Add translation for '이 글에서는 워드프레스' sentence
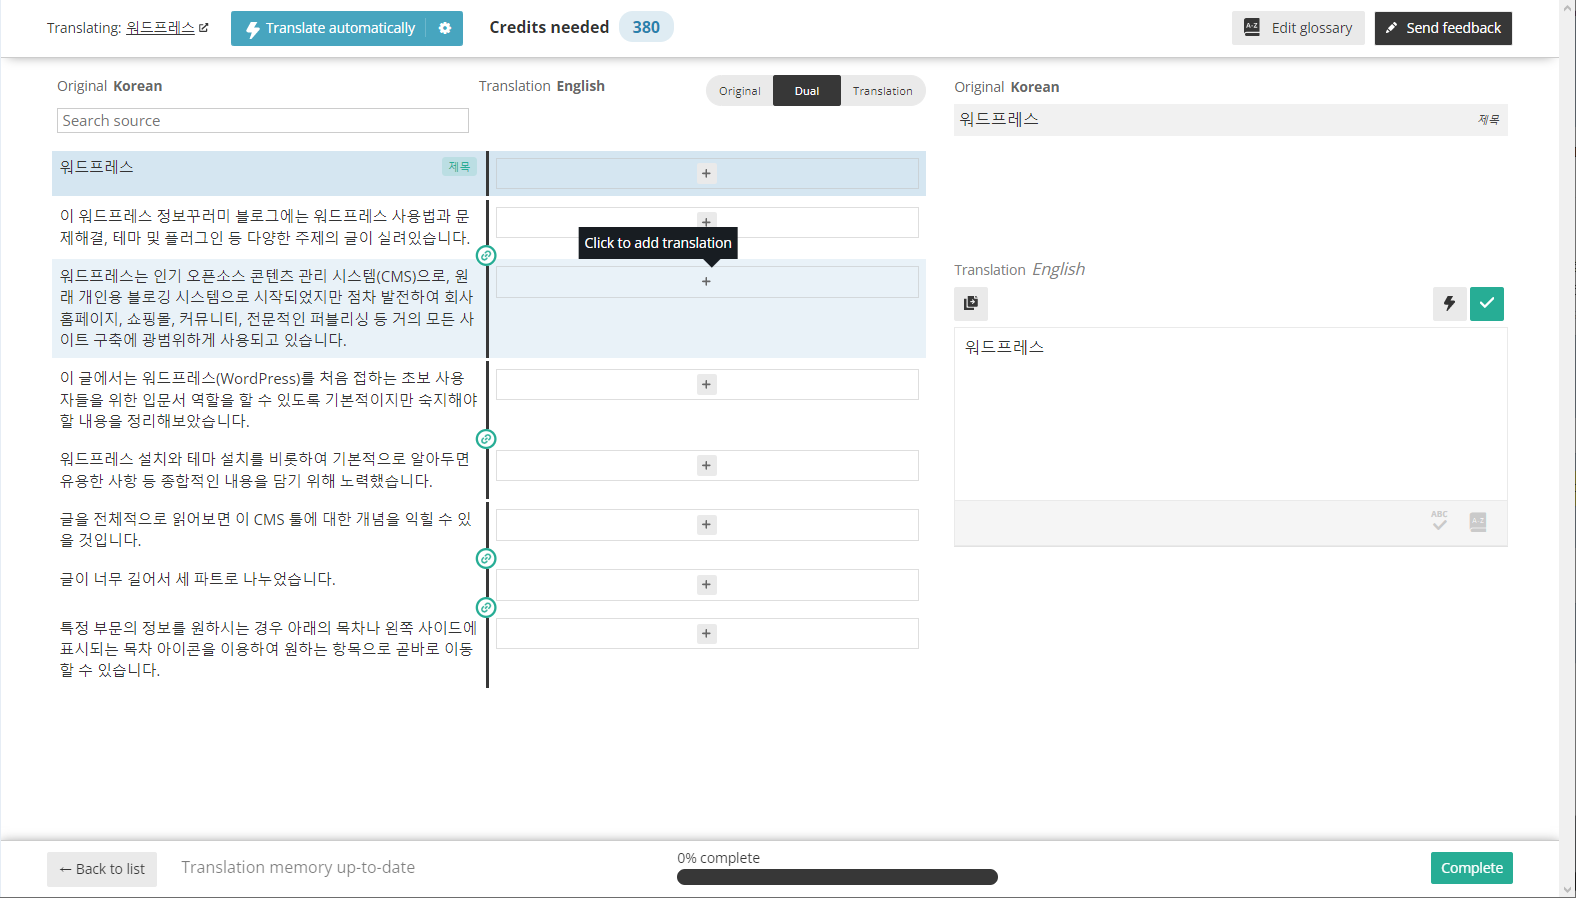1576x898 pixels. [707, 385]
